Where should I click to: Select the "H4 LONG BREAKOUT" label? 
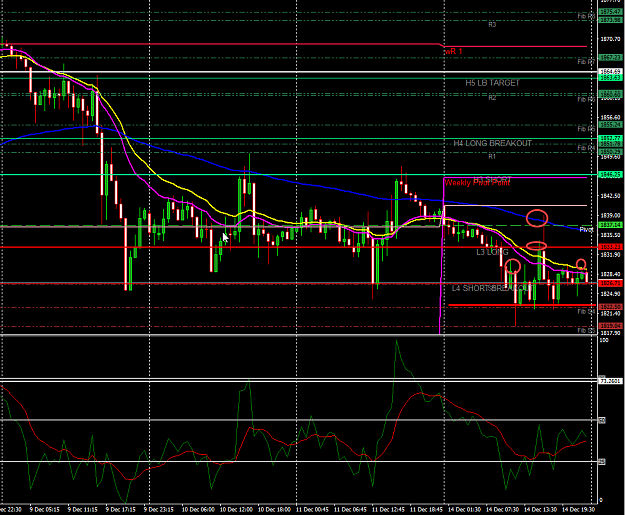[x=492, y=143]
